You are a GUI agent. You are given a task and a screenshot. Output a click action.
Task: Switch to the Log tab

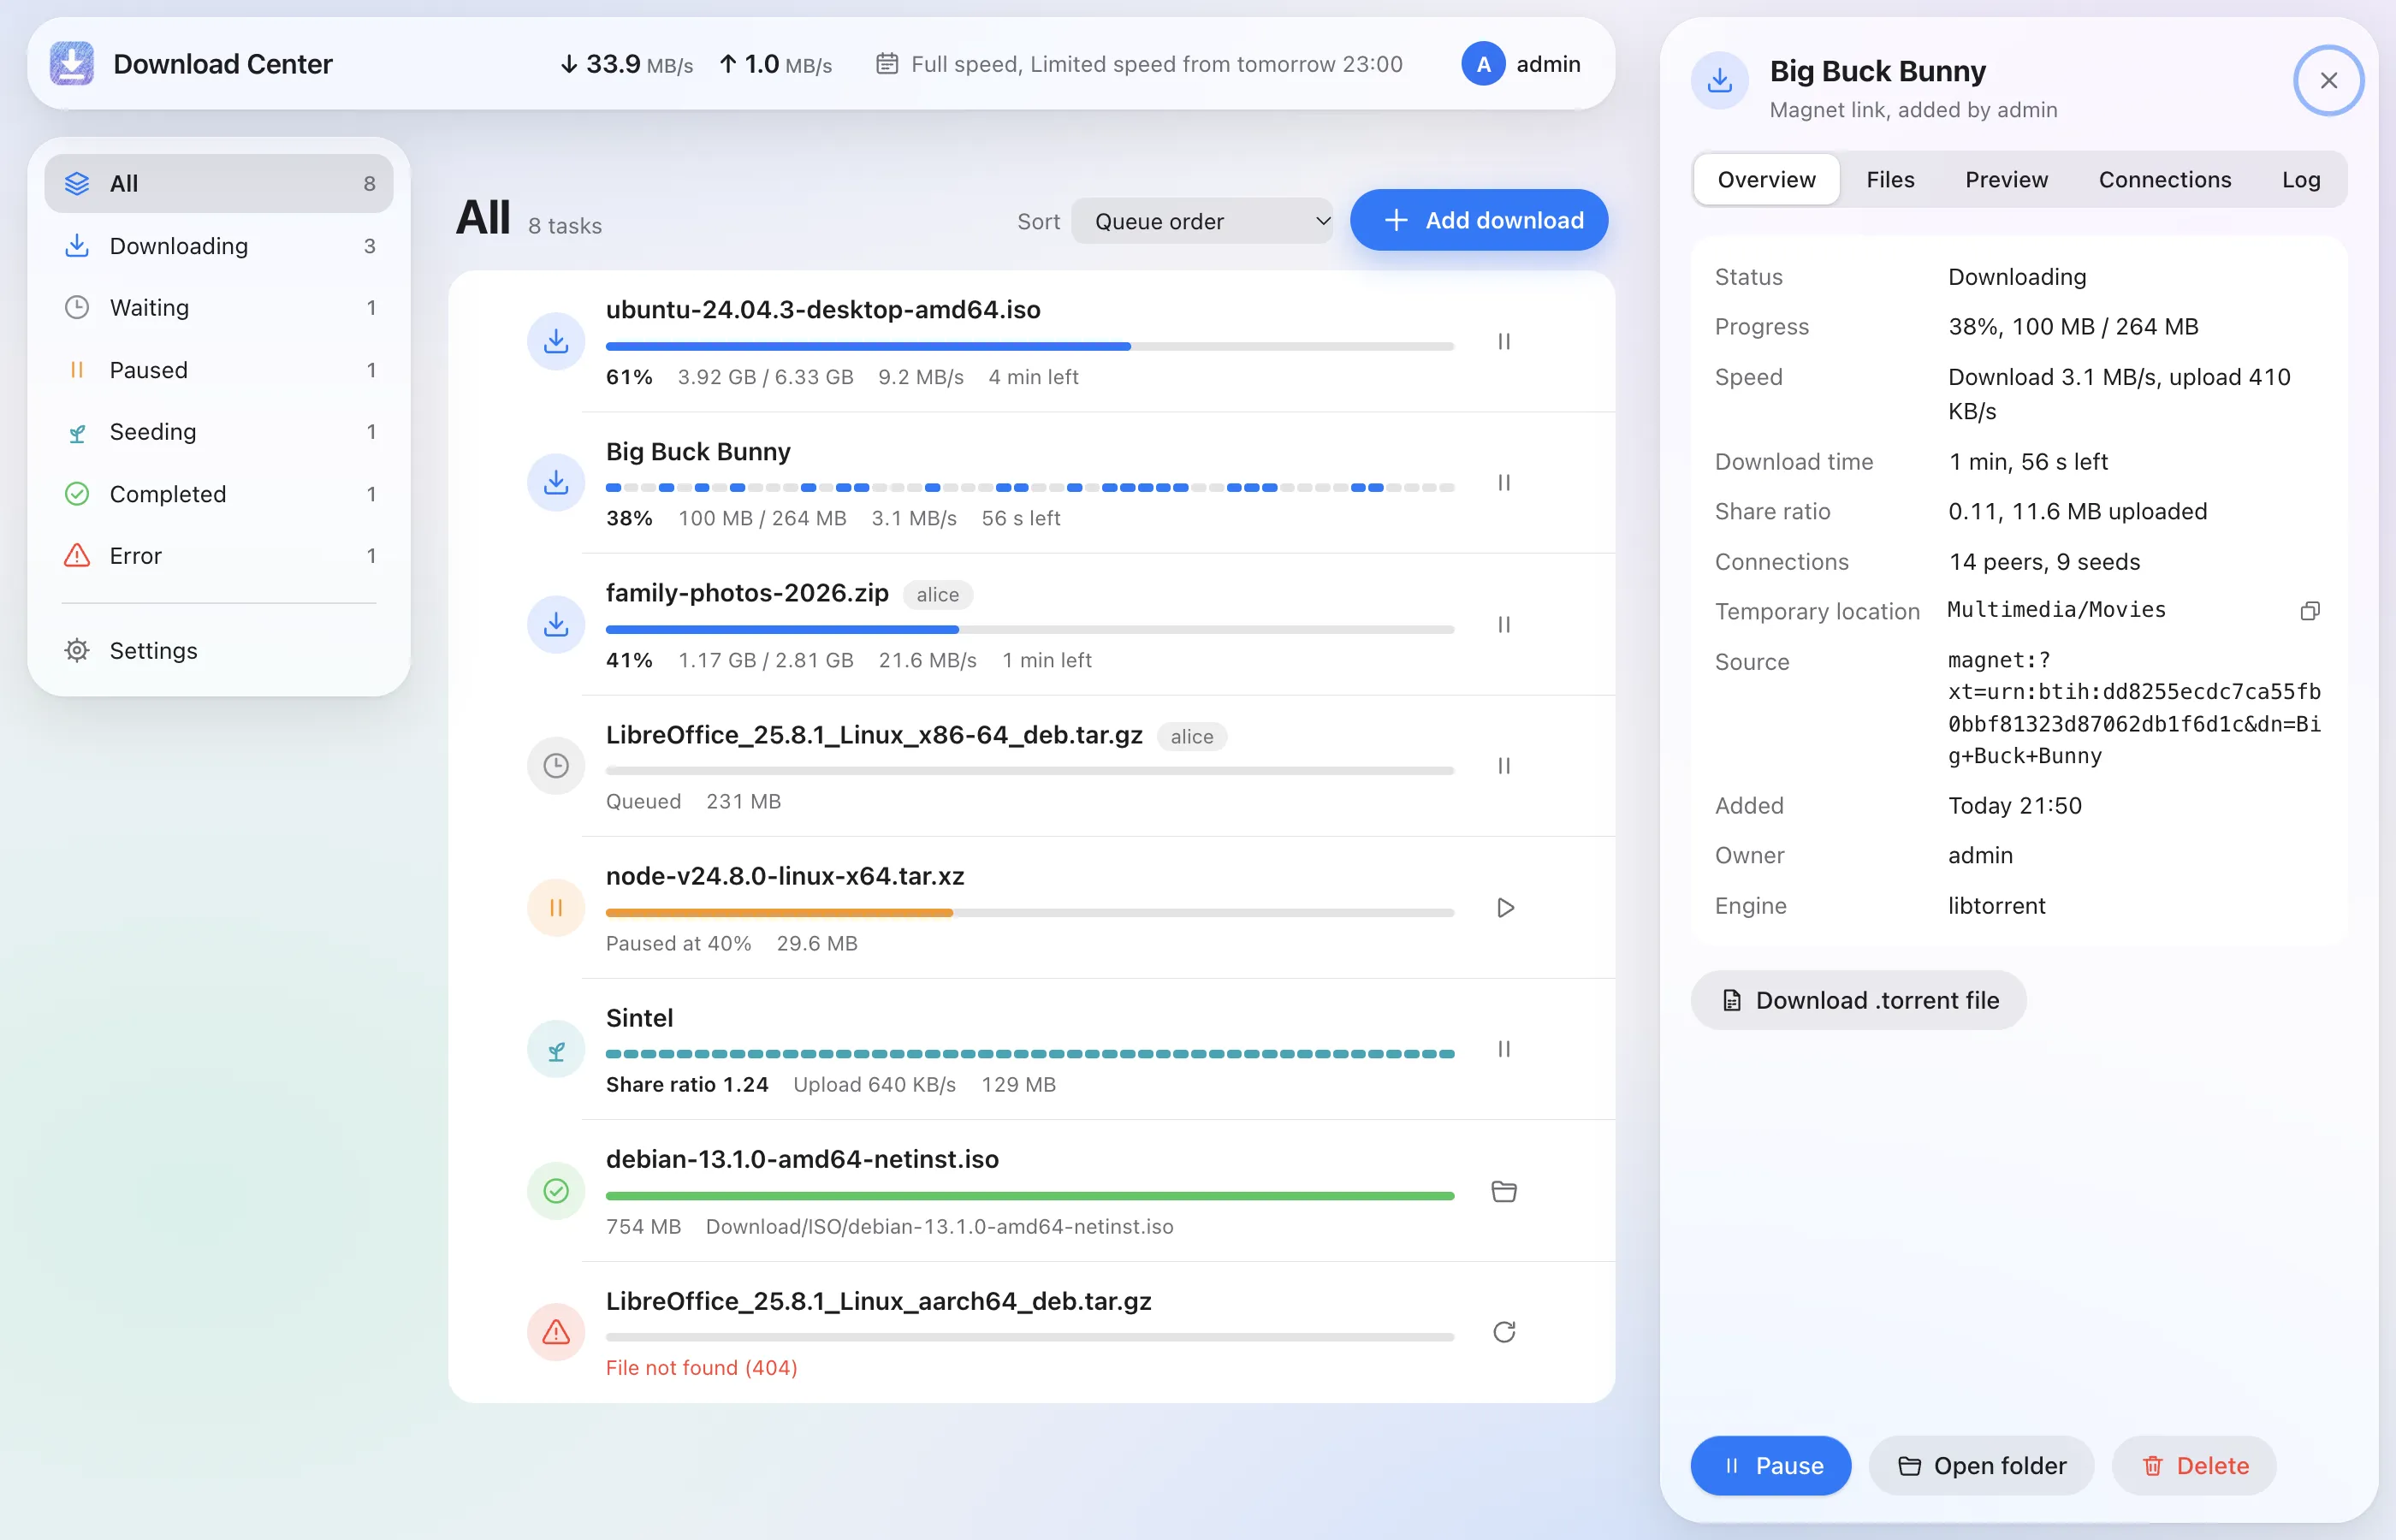[2300, 179]
